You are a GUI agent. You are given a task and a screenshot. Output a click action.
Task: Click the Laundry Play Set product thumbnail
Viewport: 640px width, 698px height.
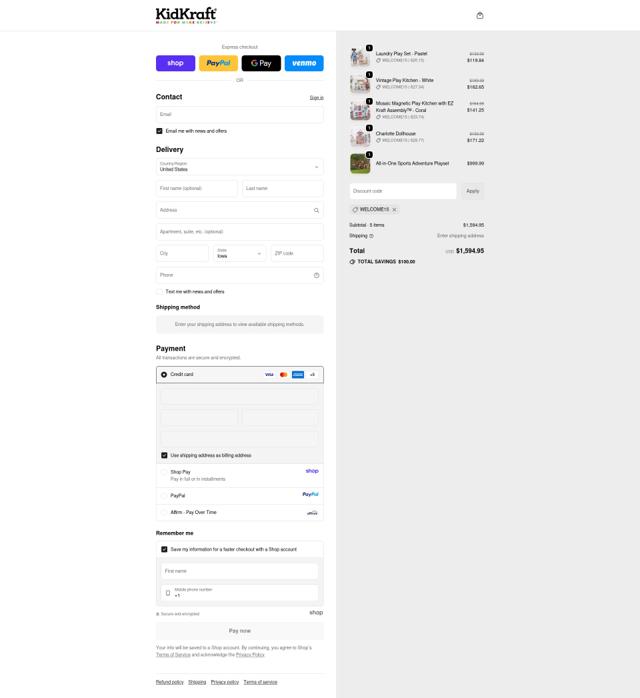[x=360, y=57]
